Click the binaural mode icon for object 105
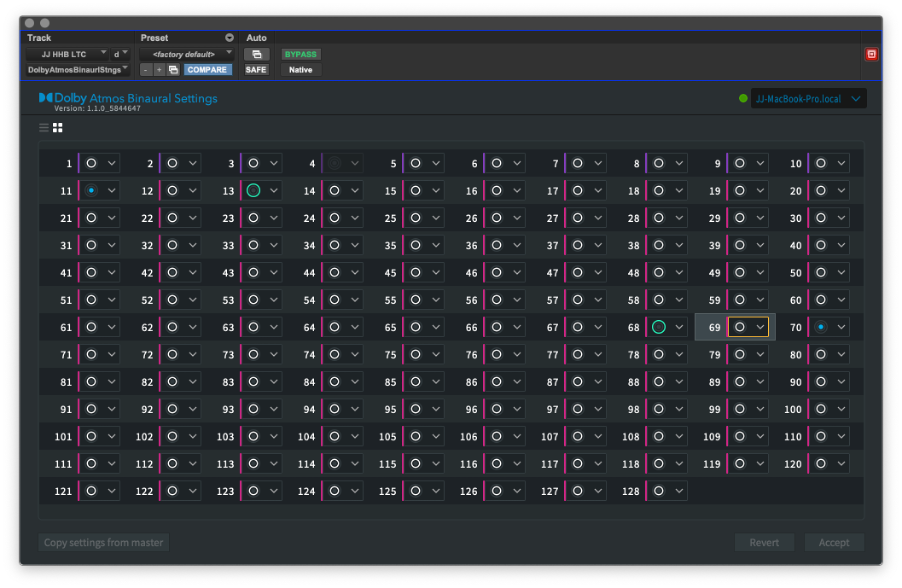902x588 pixels. pos(415,436)
